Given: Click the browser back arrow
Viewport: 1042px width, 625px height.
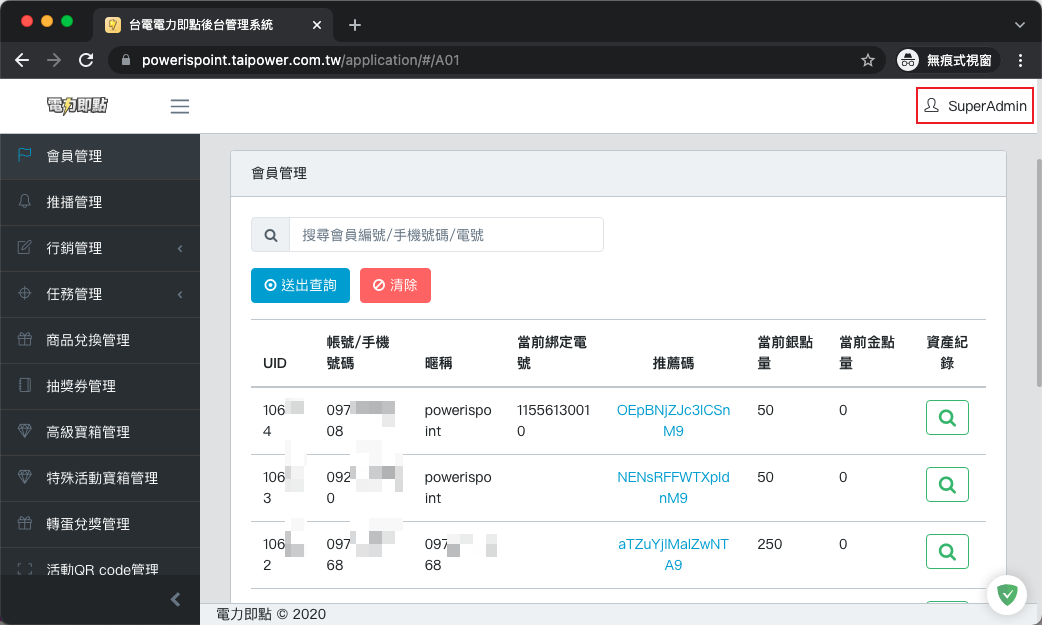Looking at the screenshot, I should (22, 61).
